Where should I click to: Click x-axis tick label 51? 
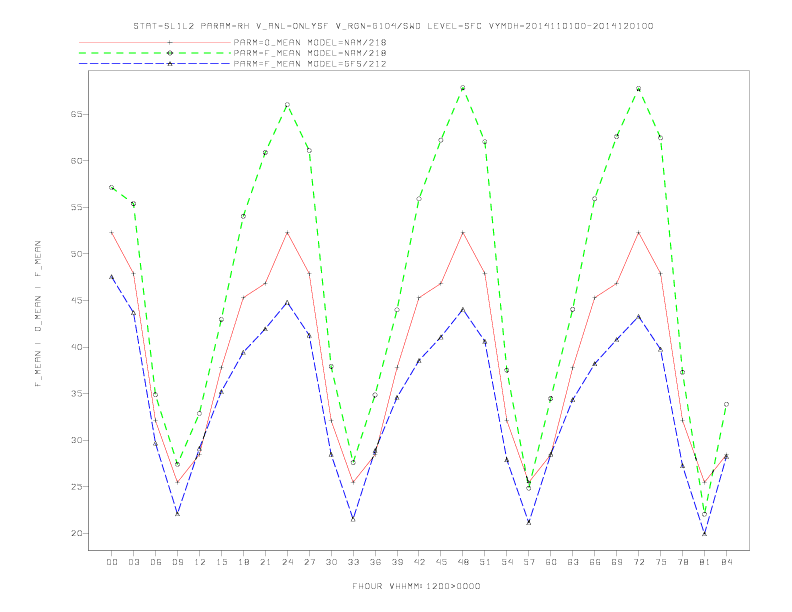pyautogui.click(x=485, y=562)
